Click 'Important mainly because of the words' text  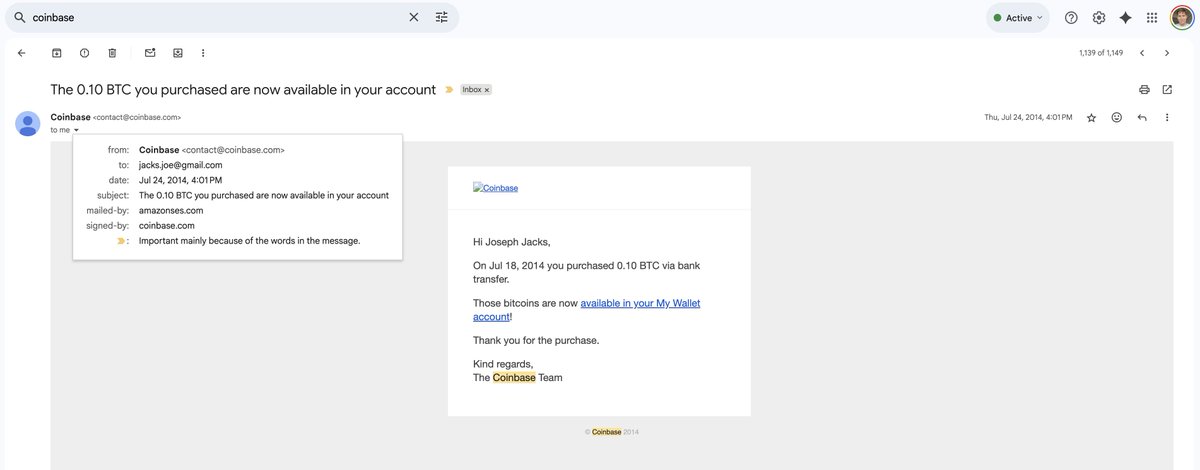pos(249,241)
